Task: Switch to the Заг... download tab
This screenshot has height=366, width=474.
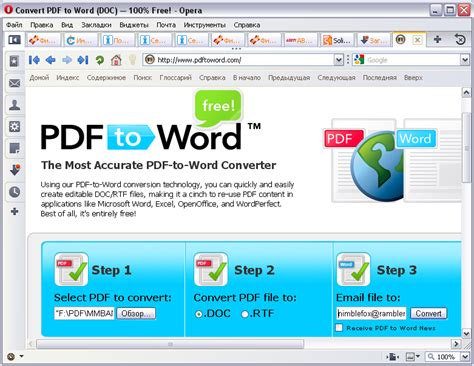Action: click(373, 40)
